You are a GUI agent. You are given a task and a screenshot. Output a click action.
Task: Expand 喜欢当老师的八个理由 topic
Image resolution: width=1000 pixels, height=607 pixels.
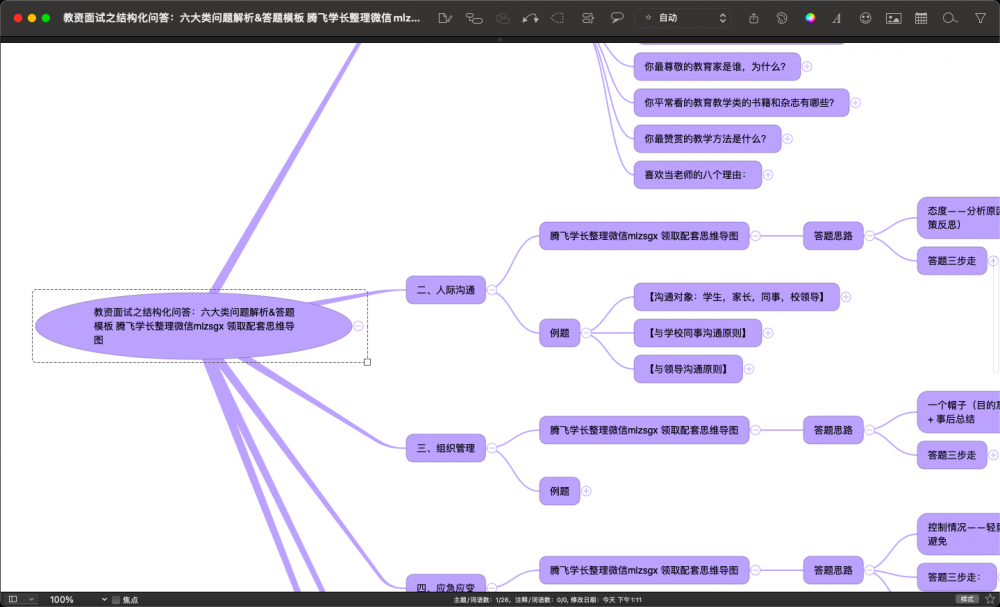[x=768, y=175]
